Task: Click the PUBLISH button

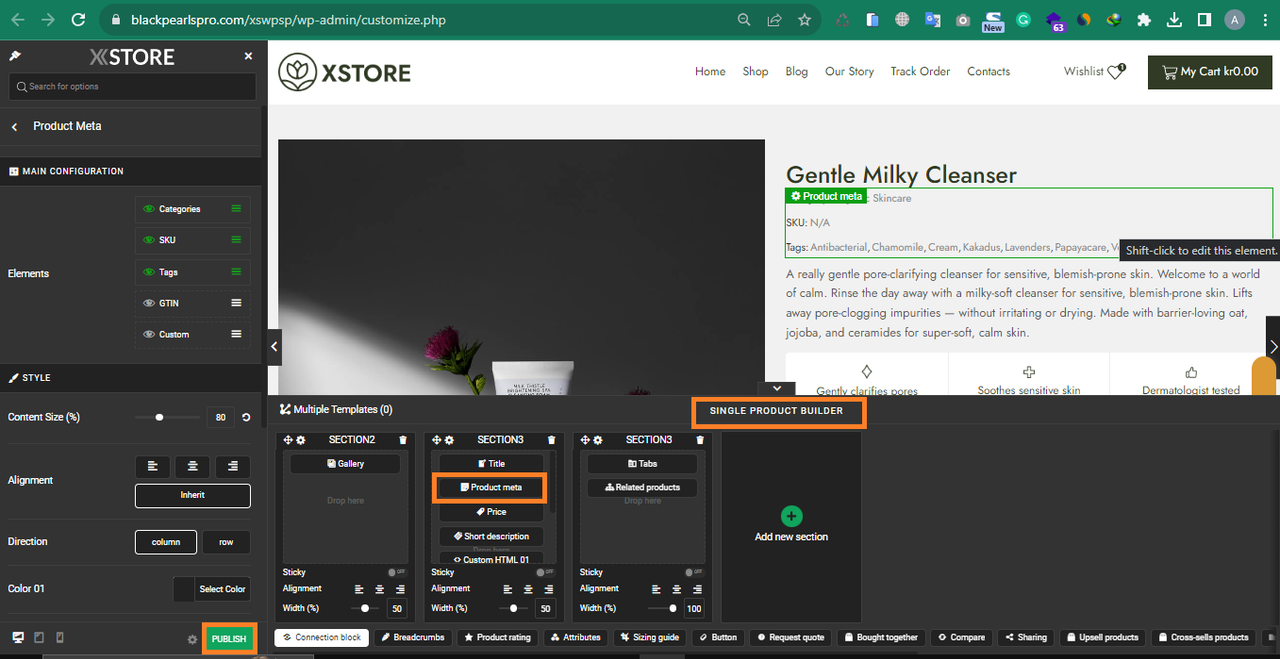Action: 229,639
